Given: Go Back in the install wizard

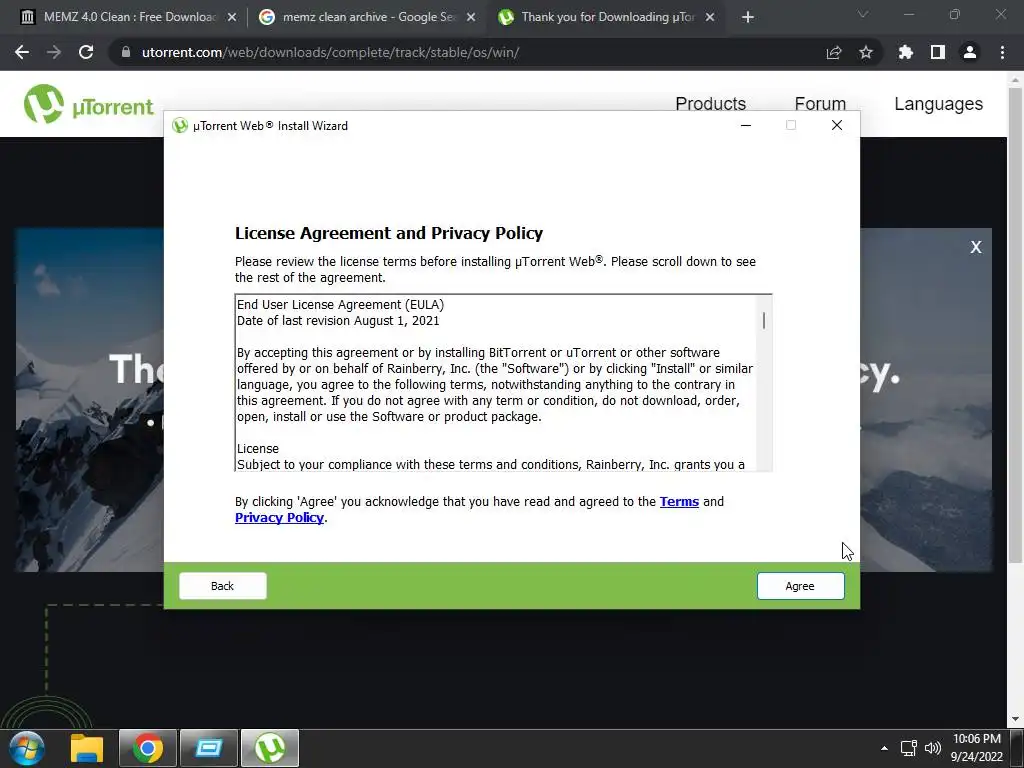Looking at the screenshot, I should 223,586.
